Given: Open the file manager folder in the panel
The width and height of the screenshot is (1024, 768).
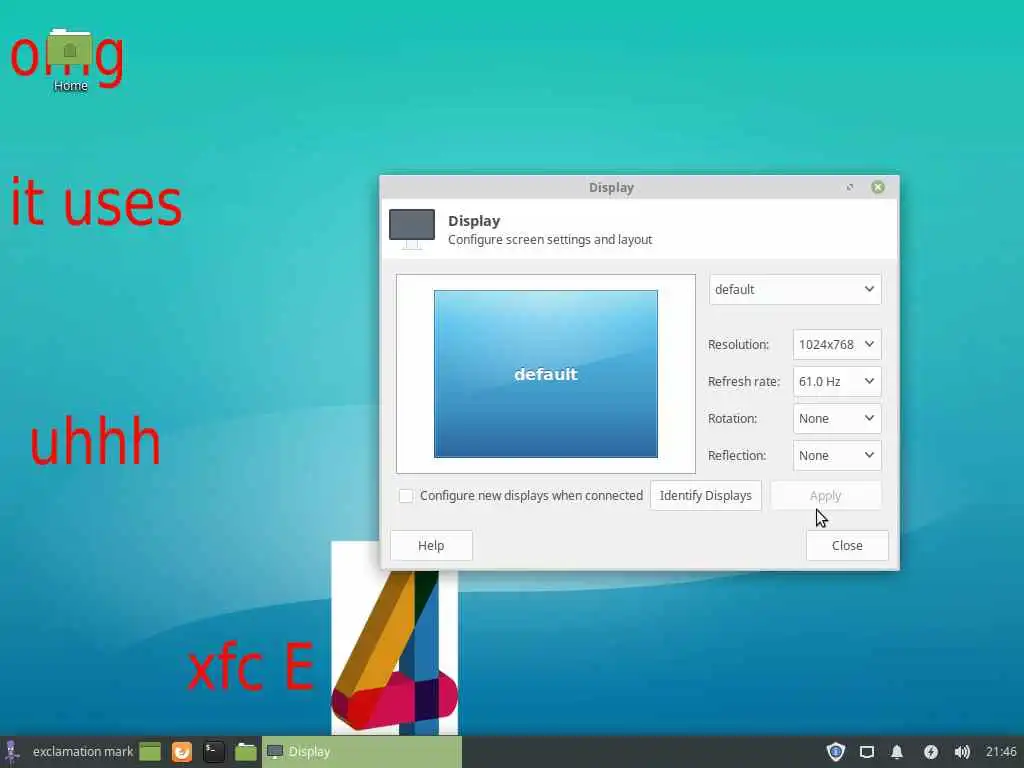Looking at the screenshot, I should [246, 752].
